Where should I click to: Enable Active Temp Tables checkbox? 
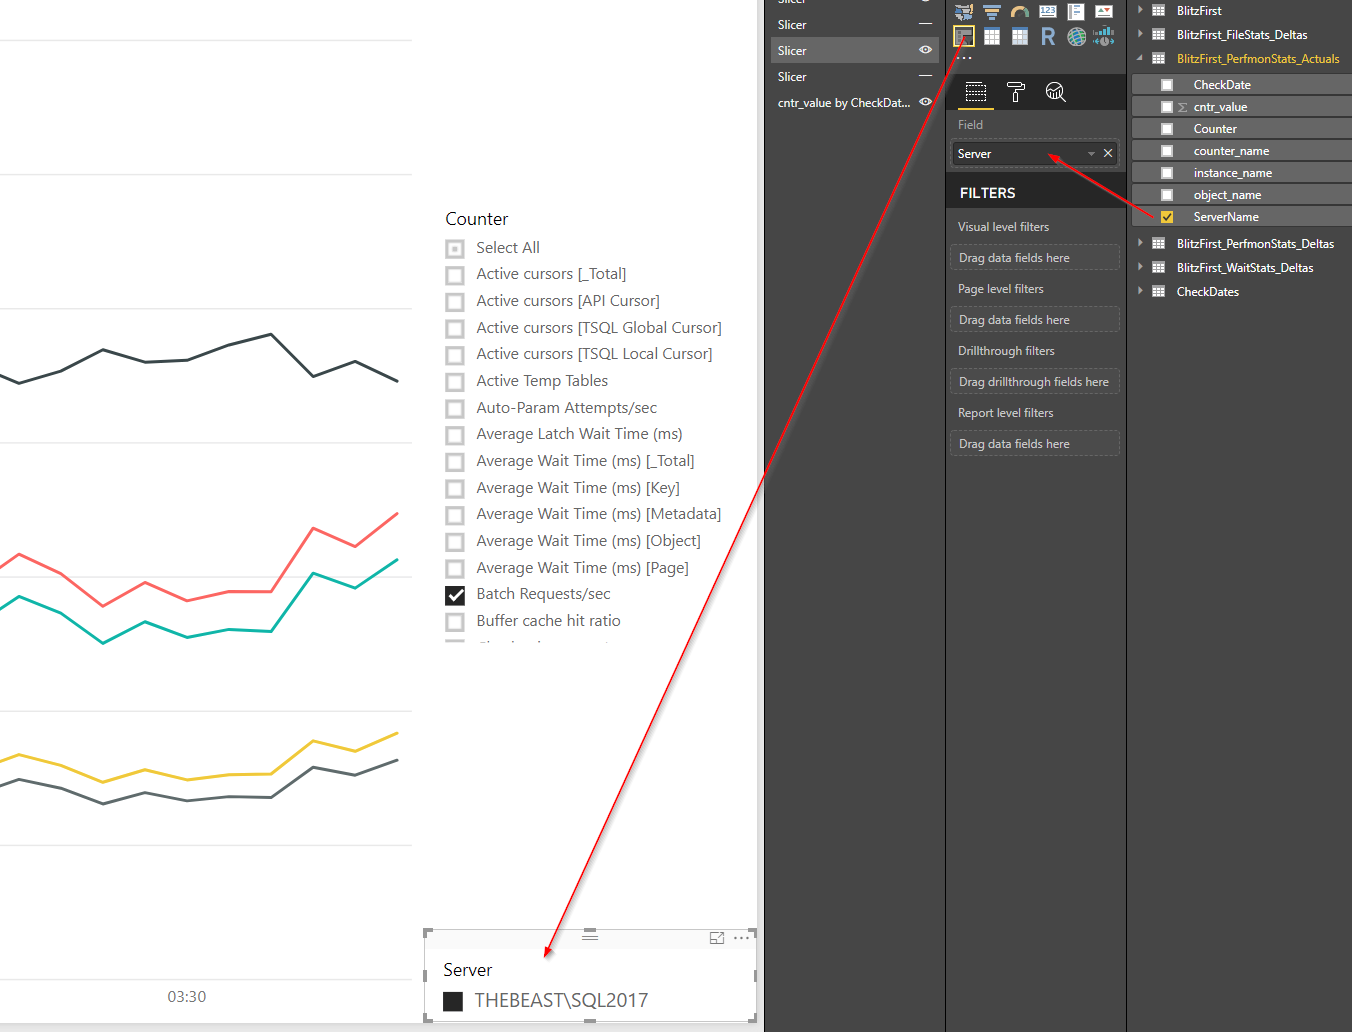coord(455,382)
